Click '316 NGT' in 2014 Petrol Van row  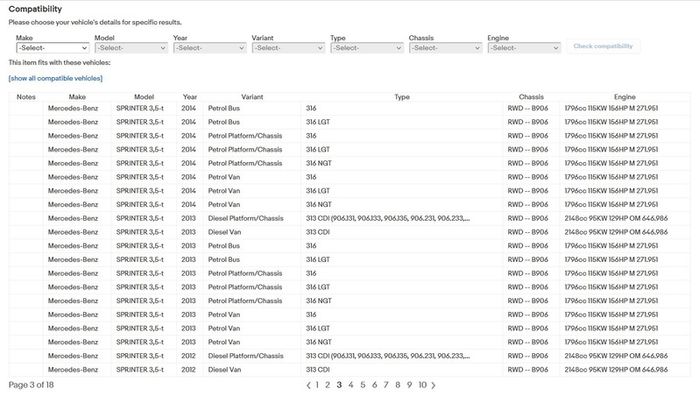click(x=319, y=204)
